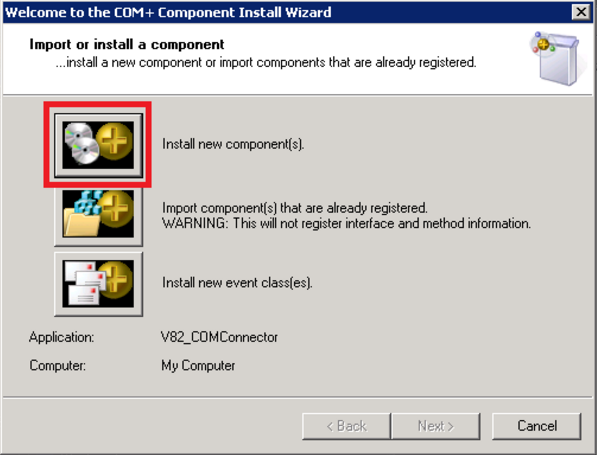Select the 'Install new event class(es).' text label
The image size is (597, 455).
(x=237, y=283)
